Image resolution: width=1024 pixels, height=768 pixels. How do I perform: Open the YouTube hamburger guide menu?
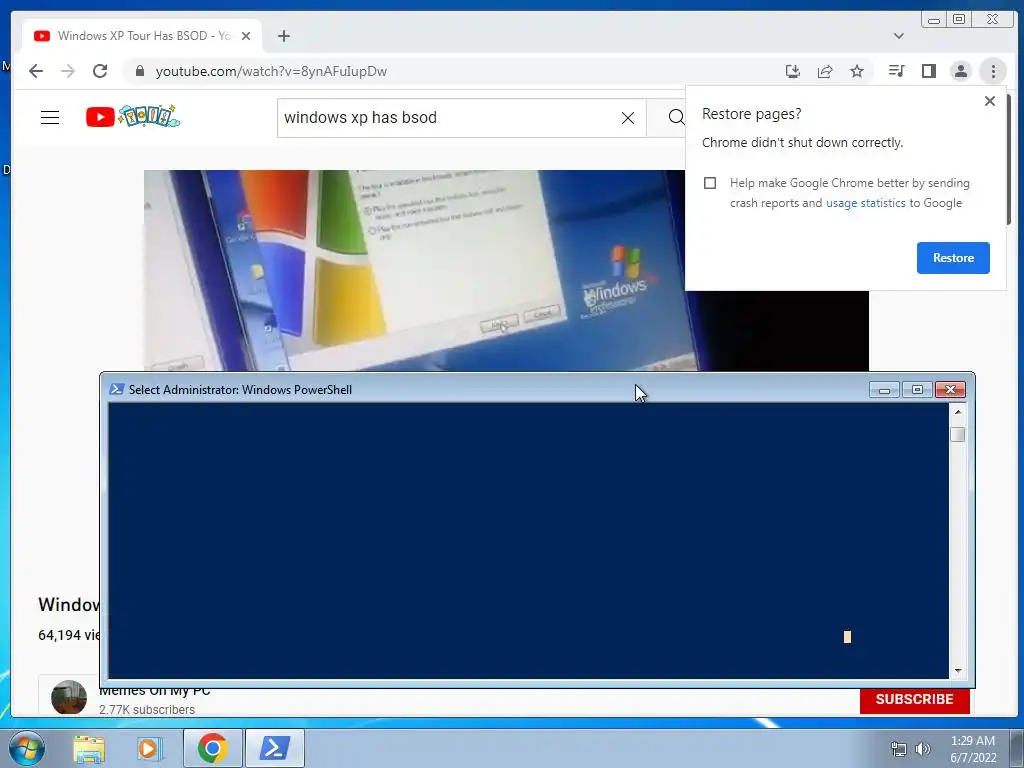click(x=50, y=118)
